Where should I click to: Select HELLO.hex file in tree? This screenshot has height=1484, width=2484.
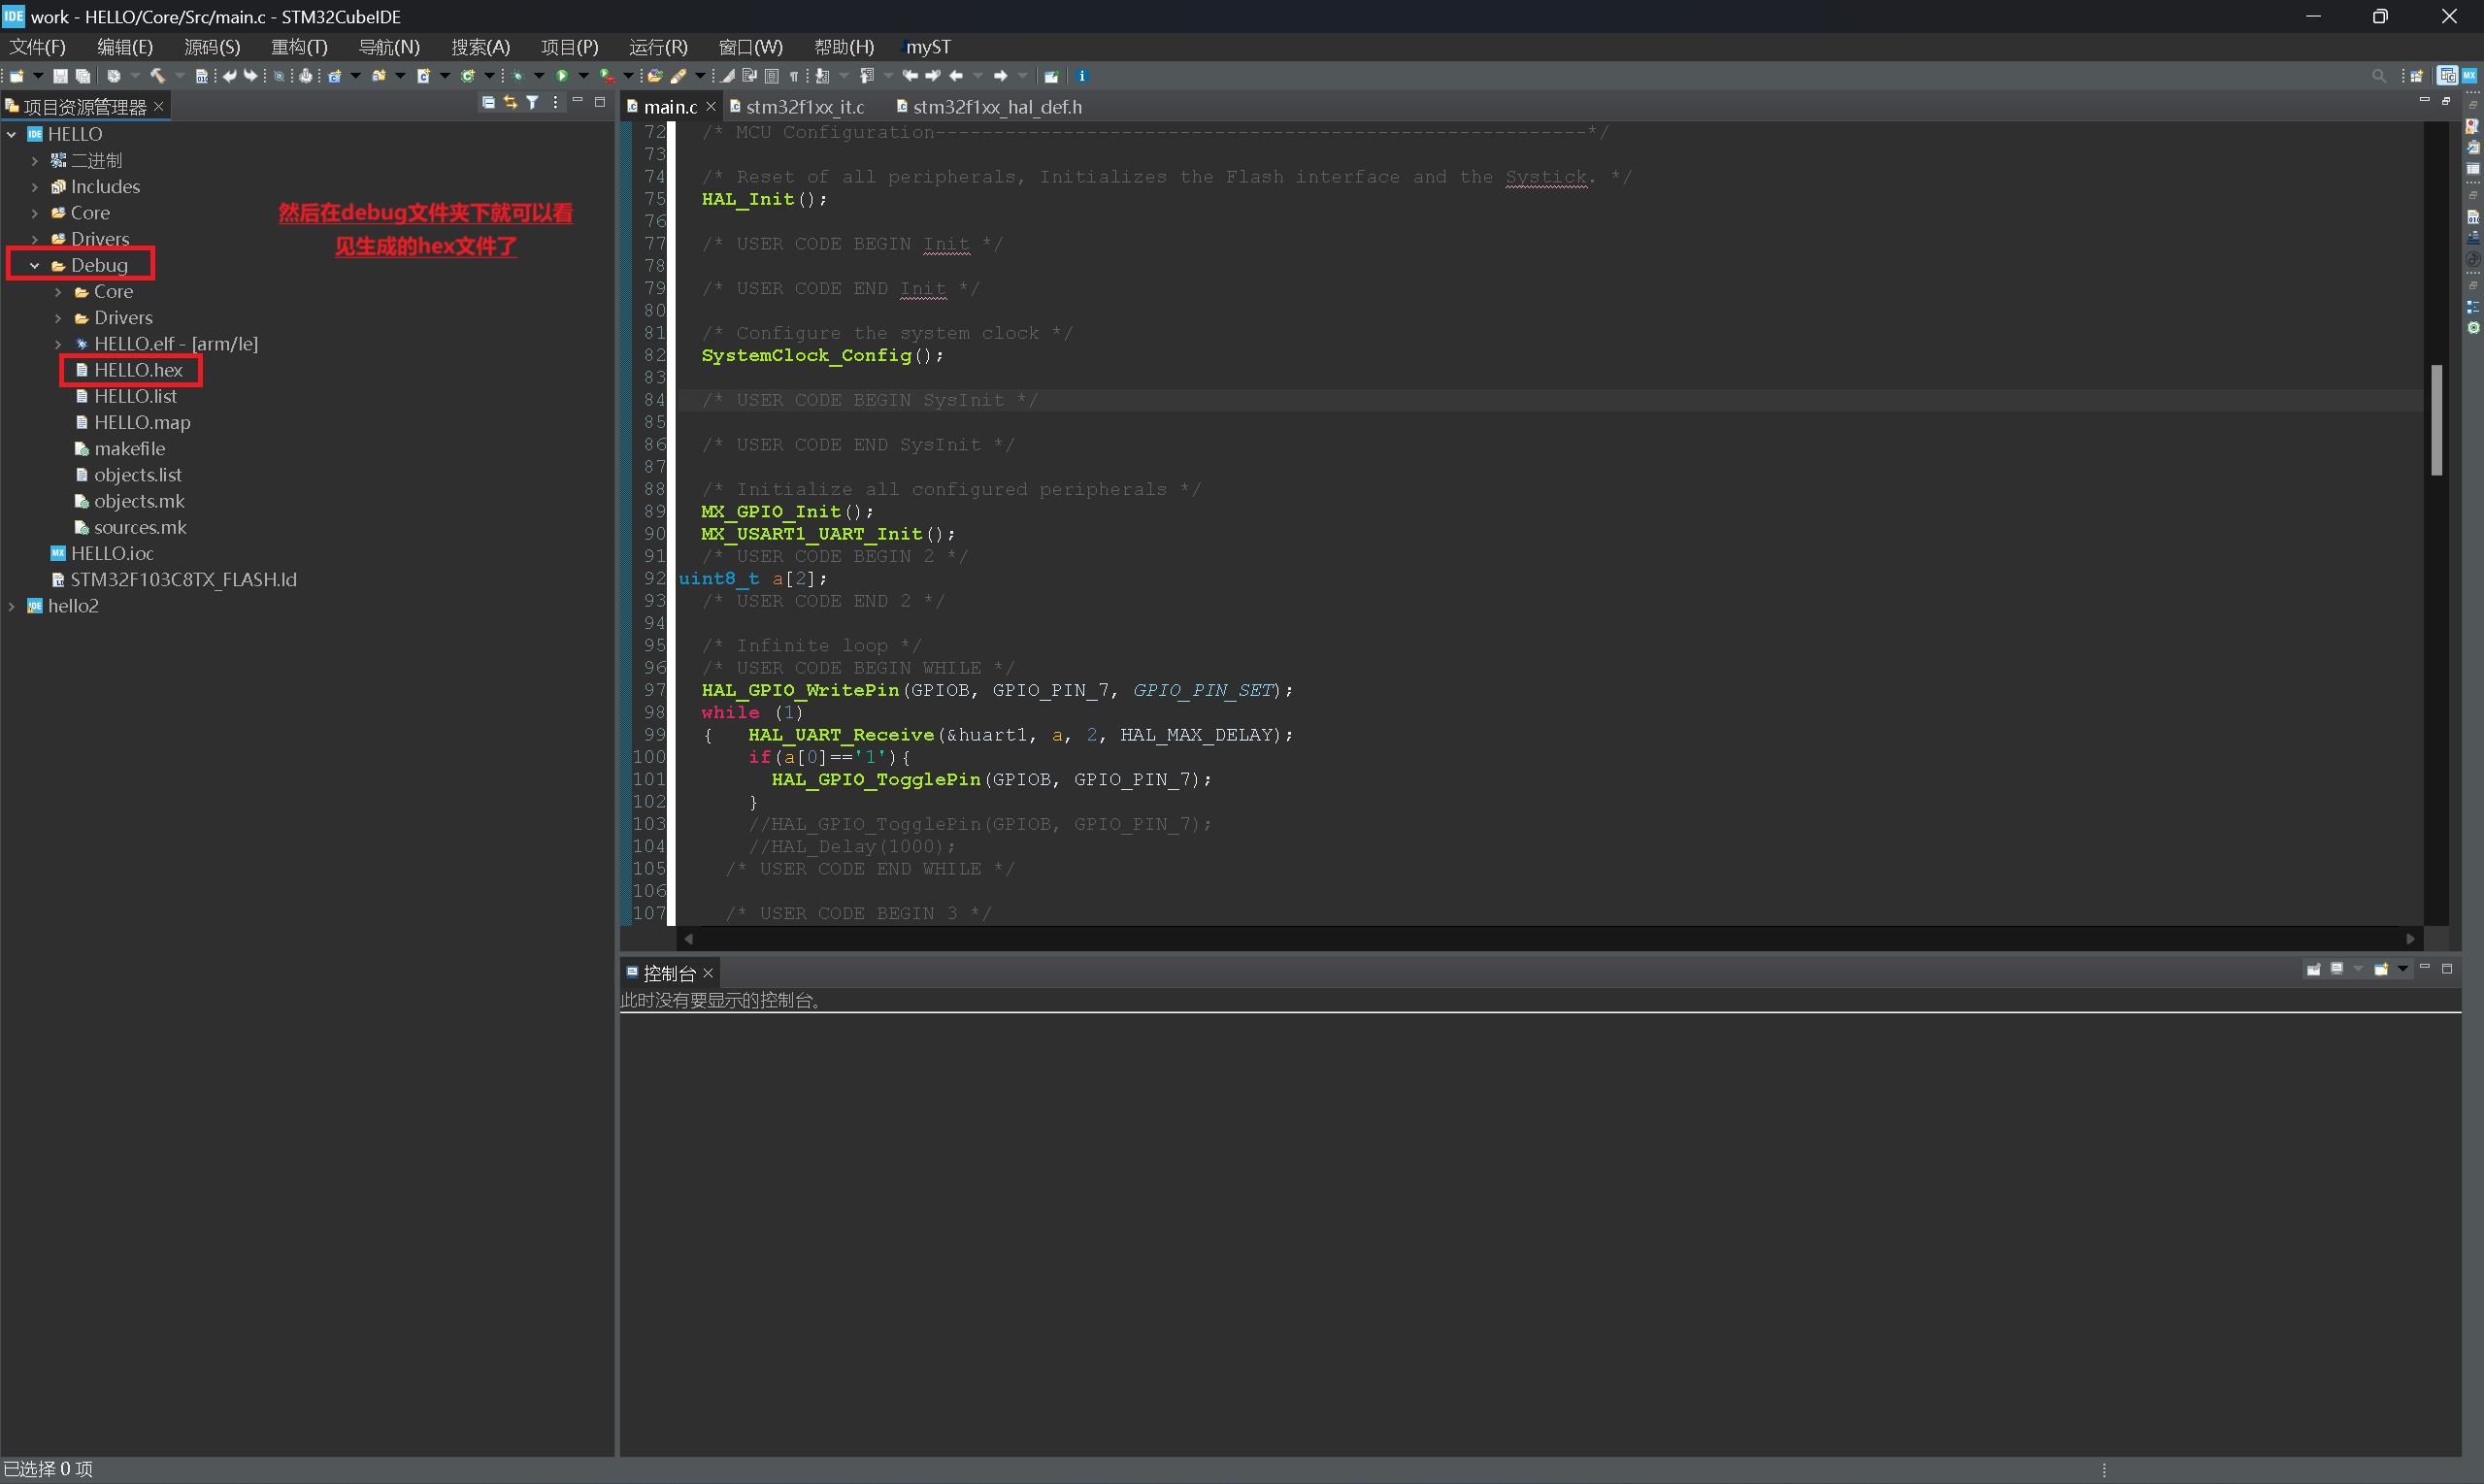[138, 370]
